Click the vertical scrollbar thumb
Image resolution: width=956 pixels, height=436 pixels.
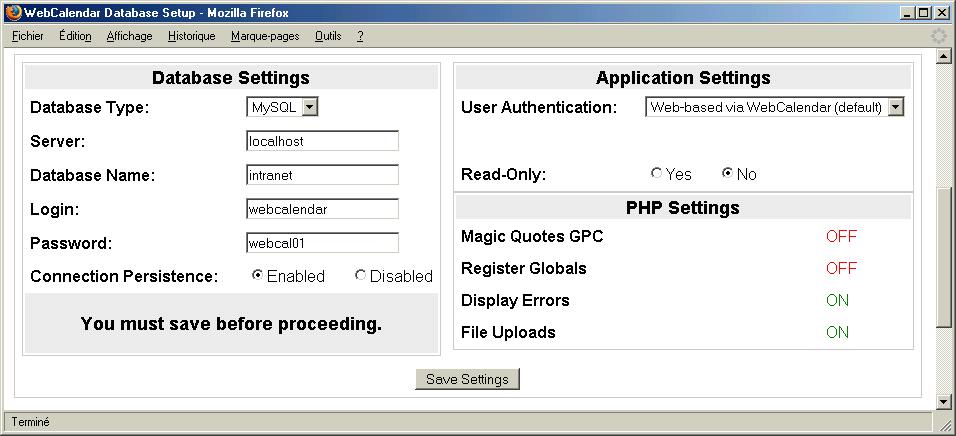coord(944,256)
